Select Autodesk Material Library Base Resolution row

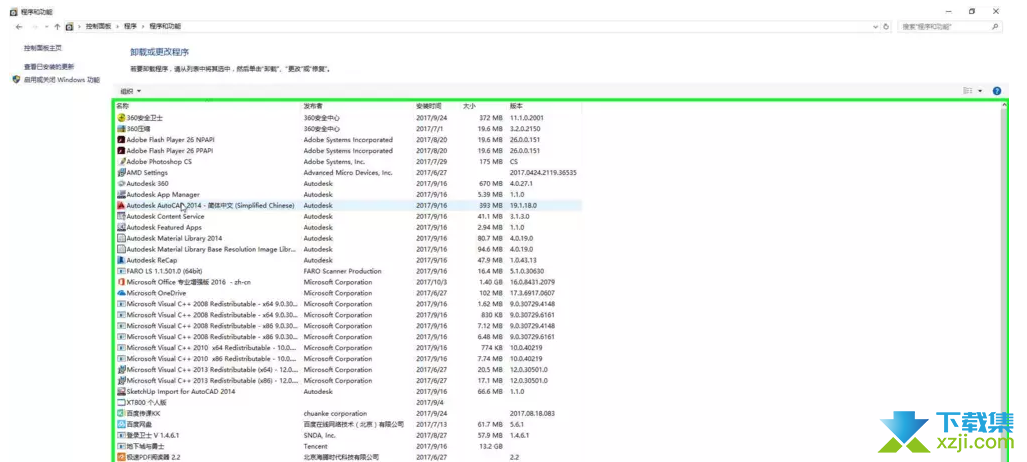[x=348, y=249]
